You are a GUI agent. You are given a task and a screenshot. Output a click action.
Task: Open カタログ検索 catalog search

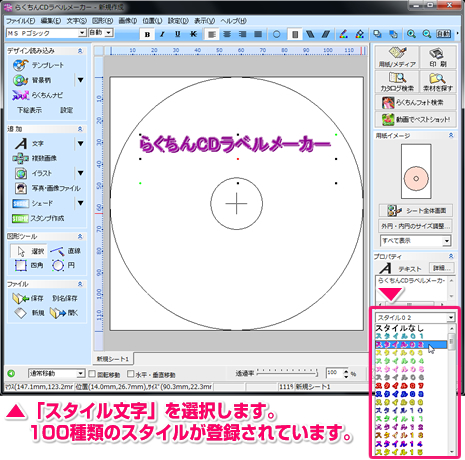tap(397, 82)
